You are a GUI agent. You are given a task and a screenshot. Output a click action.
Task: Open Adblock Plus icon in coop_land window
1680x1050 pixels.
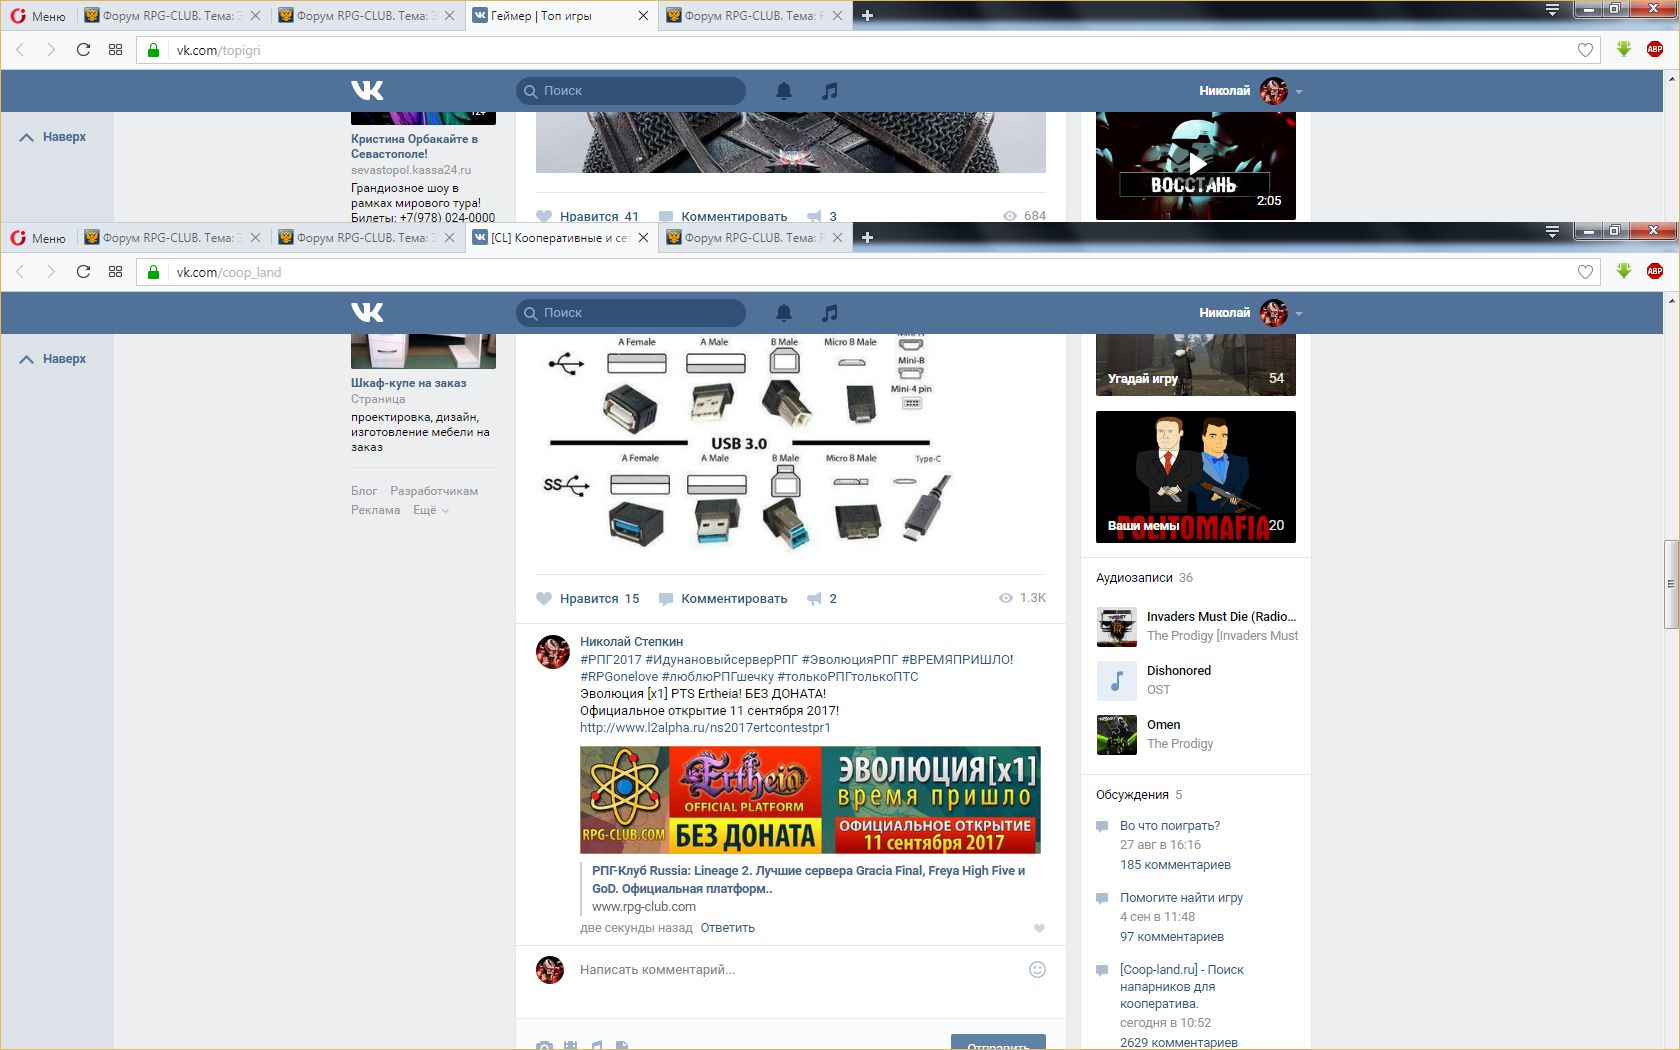[x=1655, y=271]
